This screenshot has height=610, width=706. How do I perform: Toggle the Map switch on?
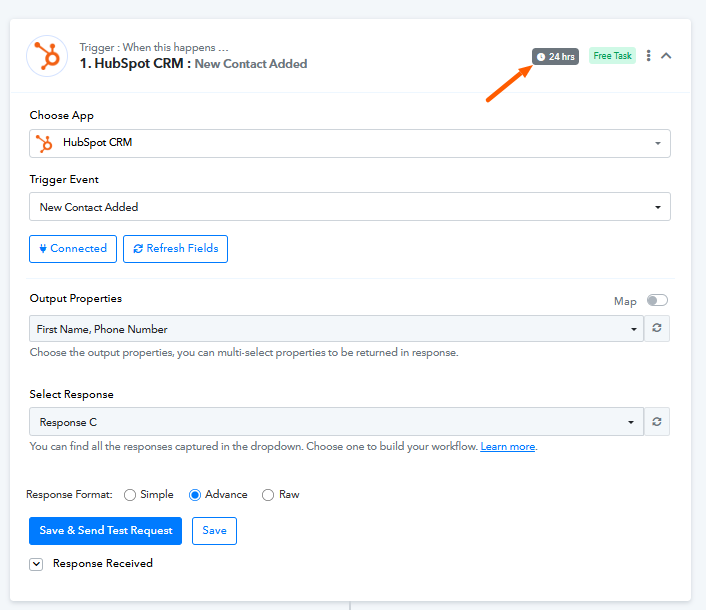click(657, 300)
